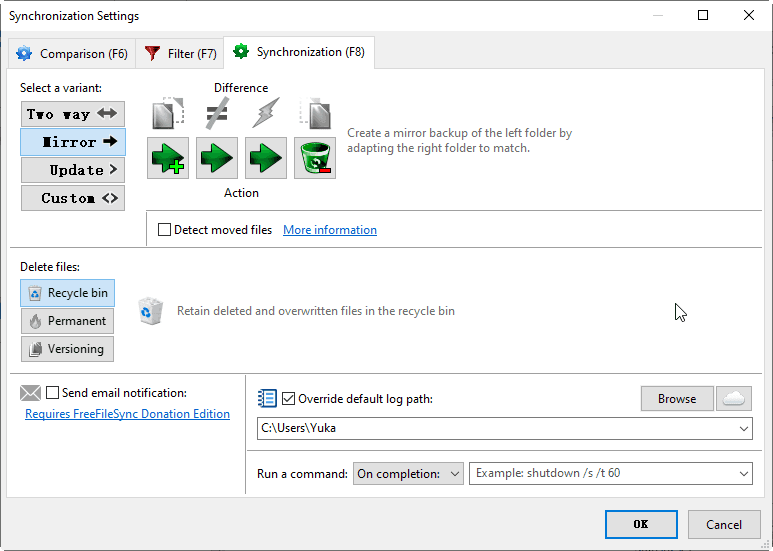Image resolution: width=773 pixels, height=551 pixels.
Task: Open the On completion dropdown
Action: tap(408, 473)
